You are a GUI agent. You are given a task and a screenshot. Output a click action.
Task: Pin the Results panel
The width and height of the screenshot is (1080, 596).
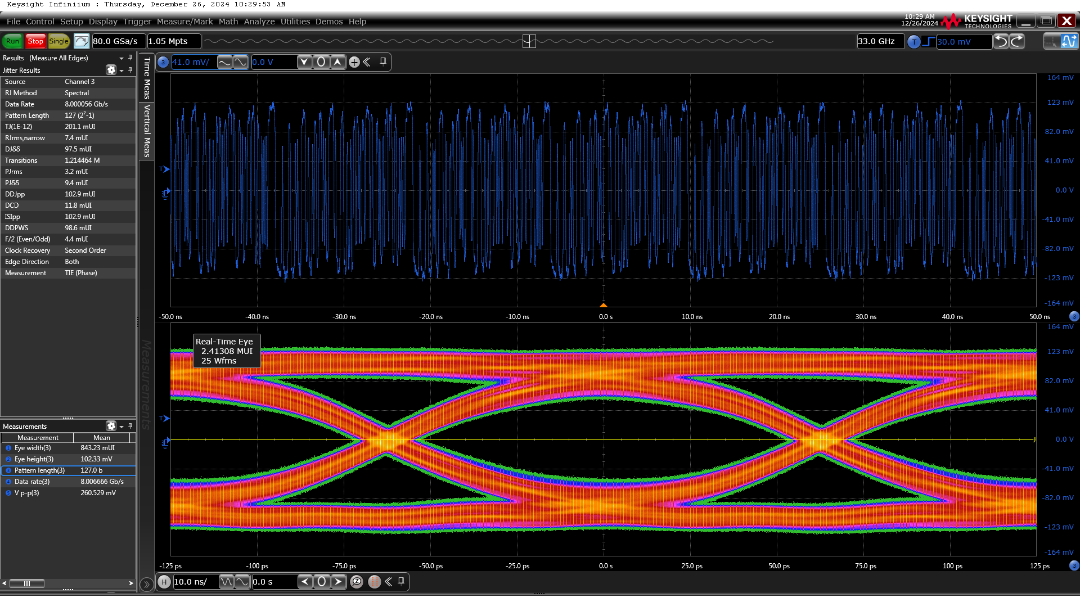130,59
